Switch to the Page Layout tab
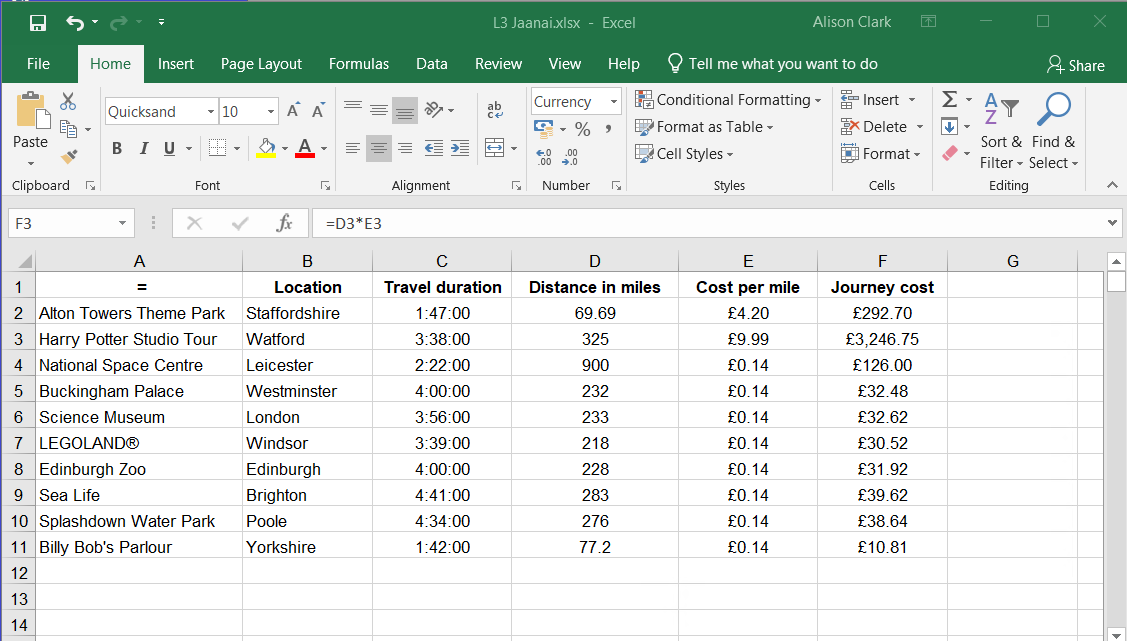The image size is (1127, 641). 261,64
